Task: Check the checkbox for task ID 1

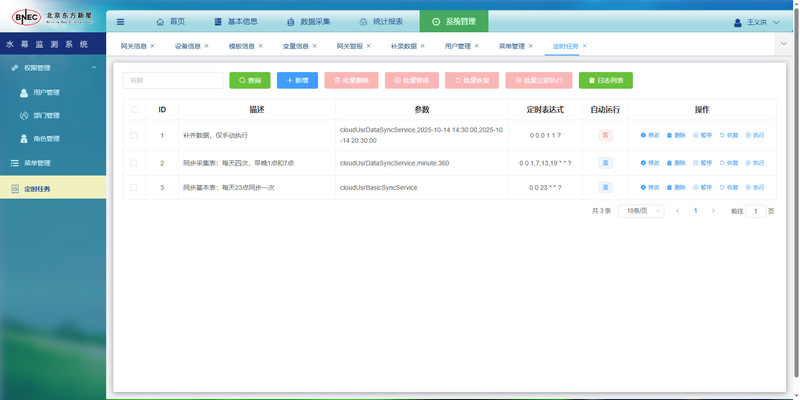Action: [x=134, y=135]
